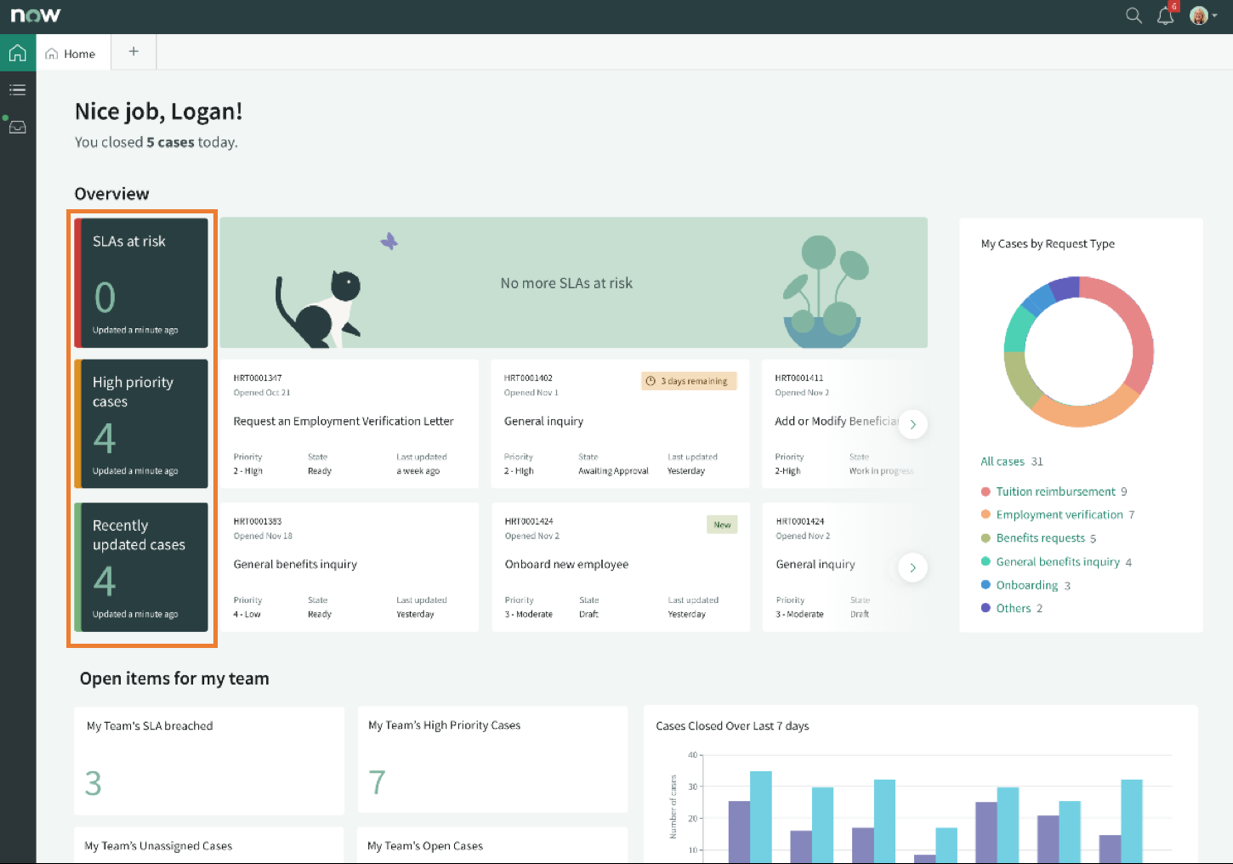Viewport: 1233px width, 864px height.
Task: Open the search magnifier icon
Action: pyautogui.click(x=1133, y=15)
